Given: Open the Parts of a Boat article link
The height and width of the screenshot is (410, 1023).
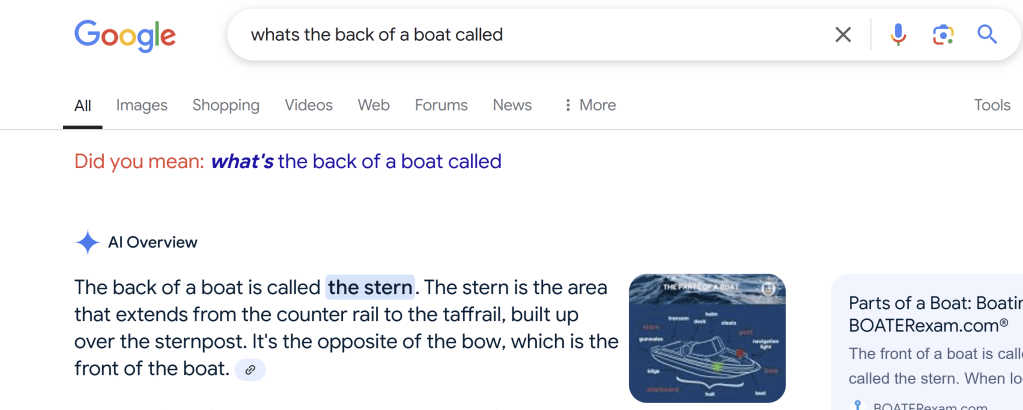Looking at the screenshot, I should click(x=934, y=314).
